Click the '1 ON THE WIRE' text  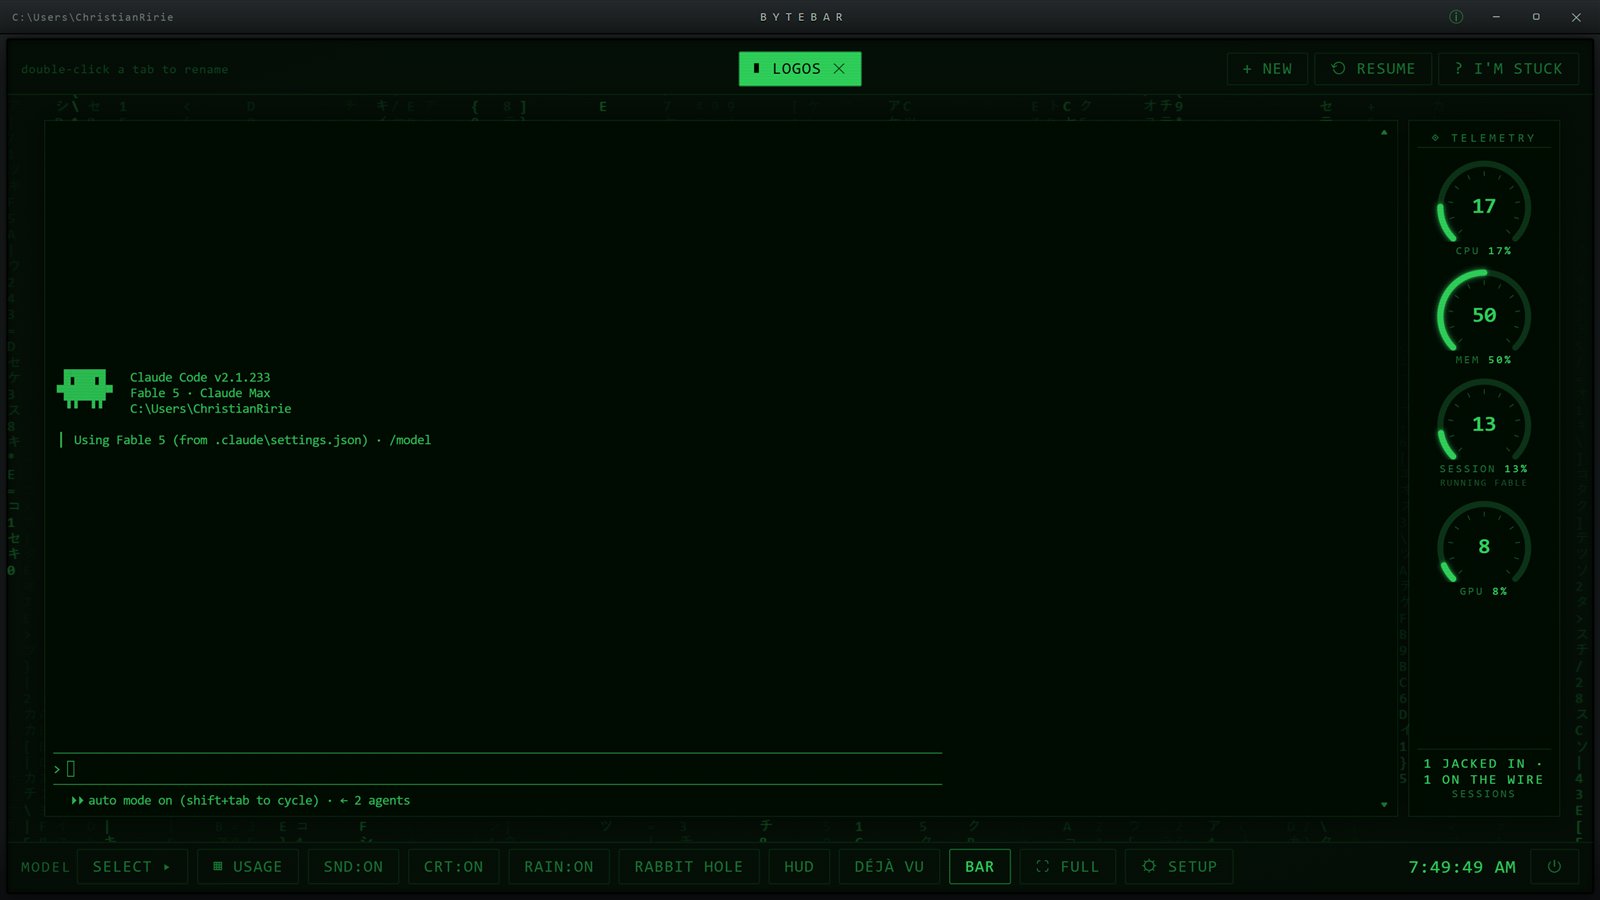1483,780
